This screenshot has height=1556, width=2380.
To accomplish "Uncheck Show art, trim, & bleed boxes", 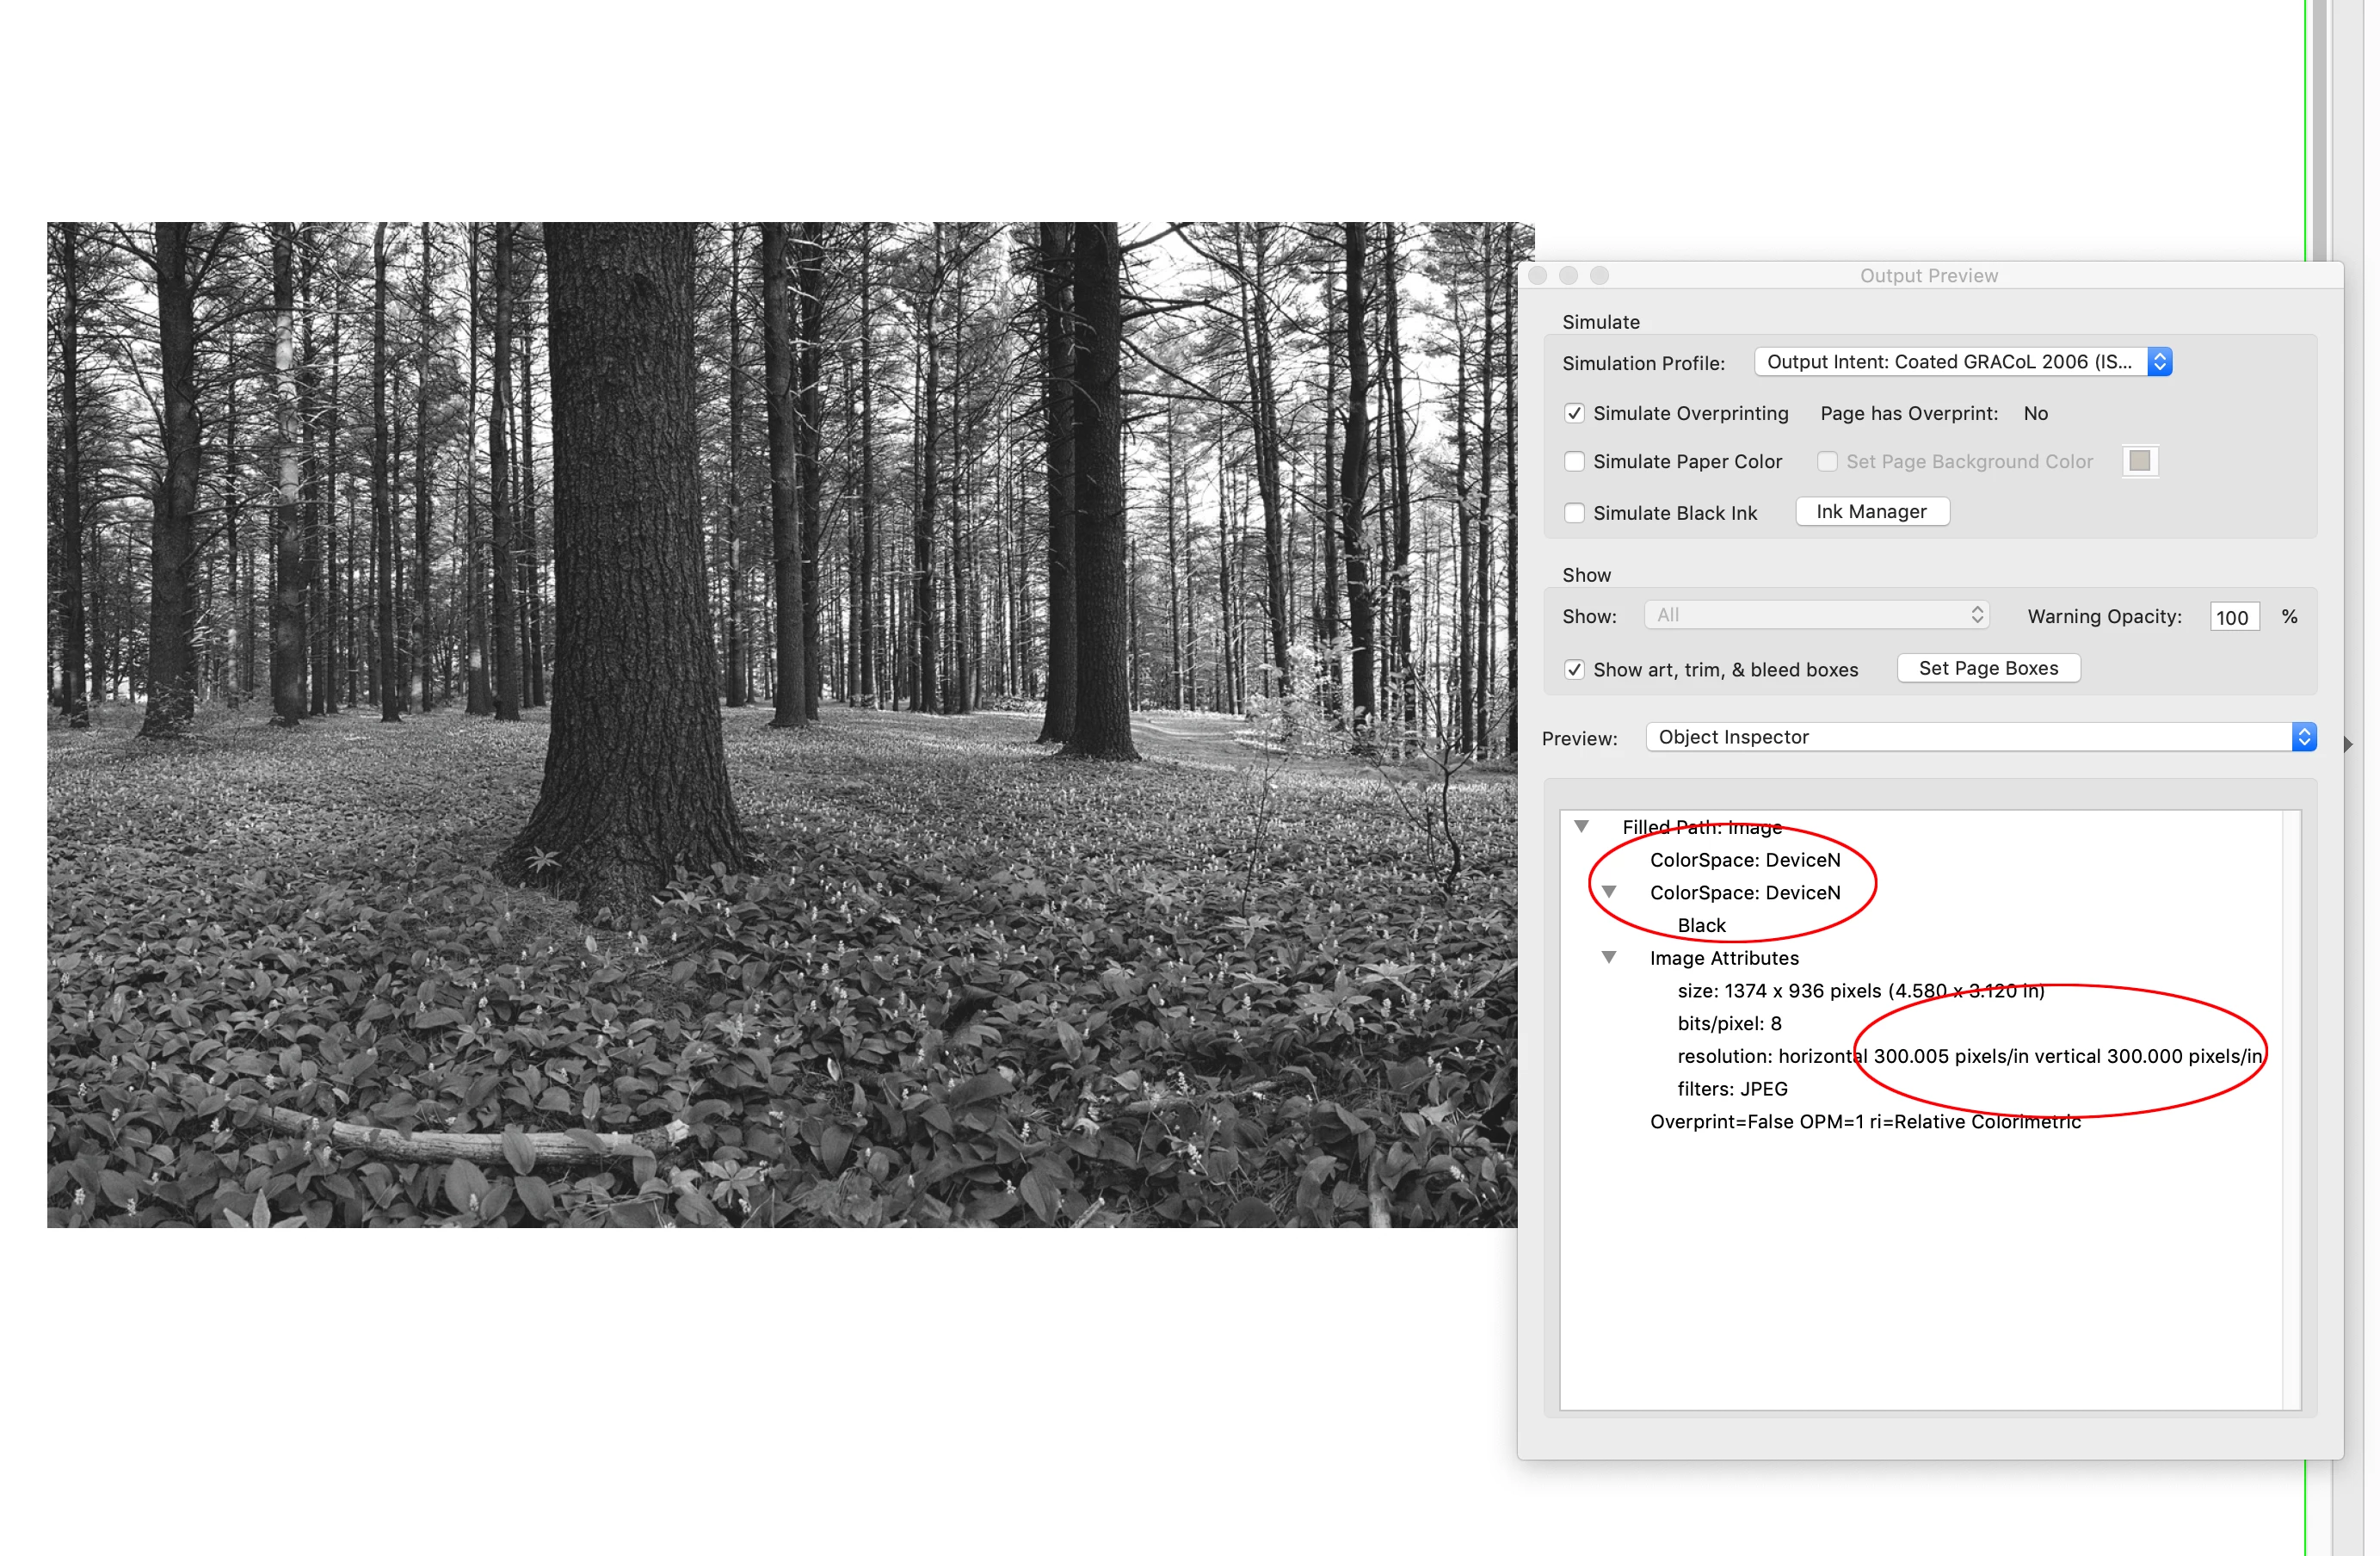I will coord(1574,670).
